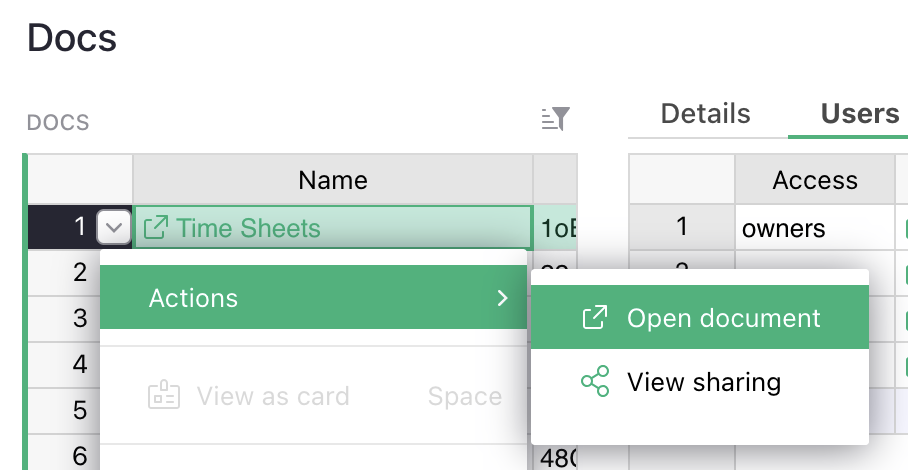Viewport: 908px width, 470px height.
Task: Switch to the Details tab
Action: [x=705, y=113]
